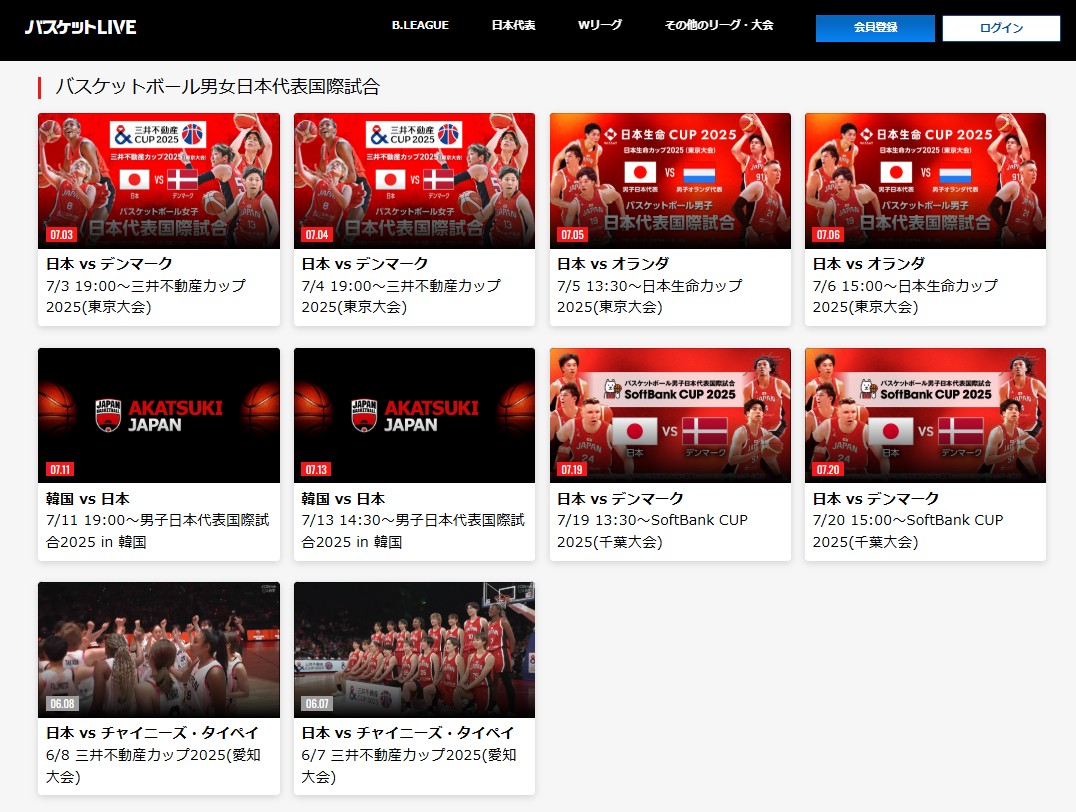
Task: Click the gray 06.07 date badge
Action: (317, 704)
